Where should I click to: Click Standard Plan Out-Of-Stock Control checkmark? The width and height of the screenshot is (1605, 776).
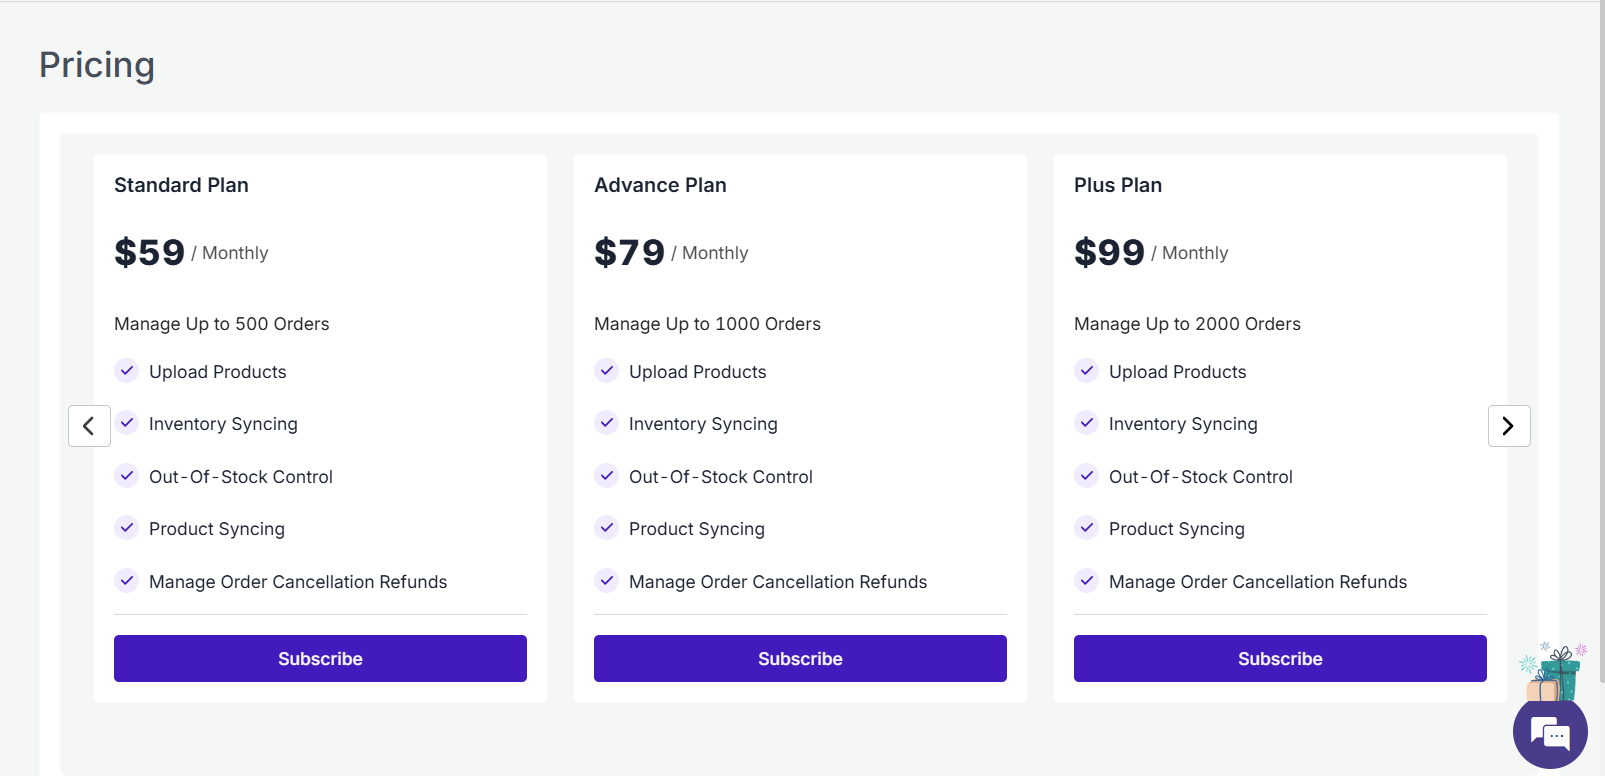[127, 476]
